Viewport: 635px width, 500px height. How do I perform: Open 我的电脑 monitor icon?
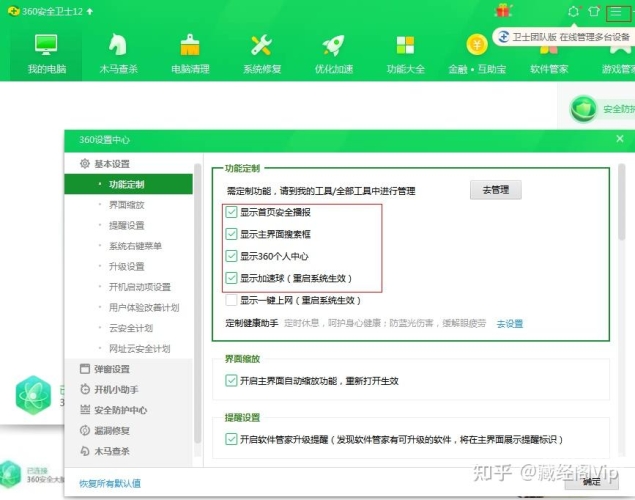(x=46, y=45)
